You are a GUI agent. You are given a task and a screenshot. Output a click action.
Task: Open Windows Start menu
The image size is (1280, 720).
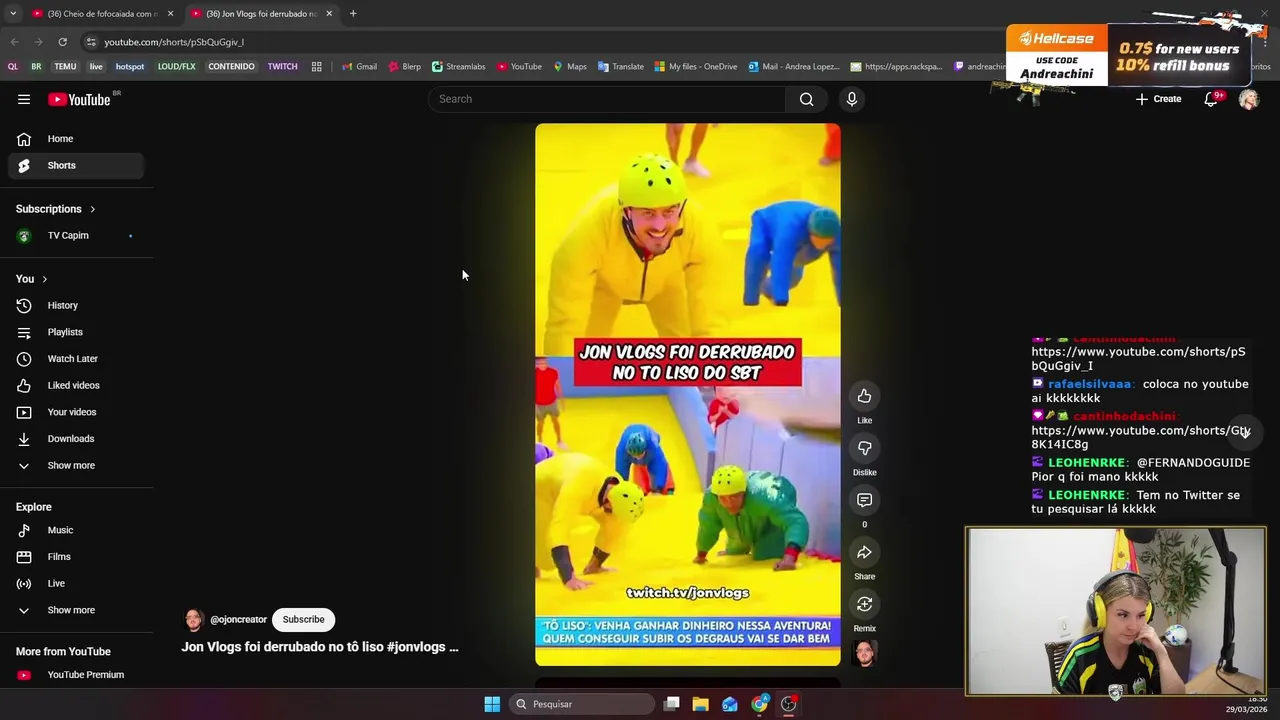point(492,704)
